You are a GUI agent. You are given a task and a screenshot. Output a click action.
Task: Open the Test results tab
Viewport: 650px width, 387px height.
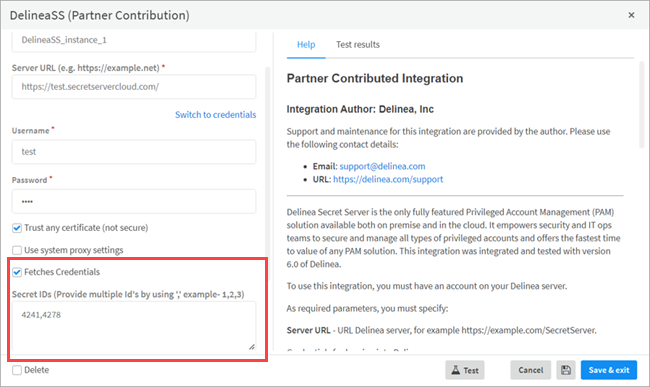pos(358,45)
